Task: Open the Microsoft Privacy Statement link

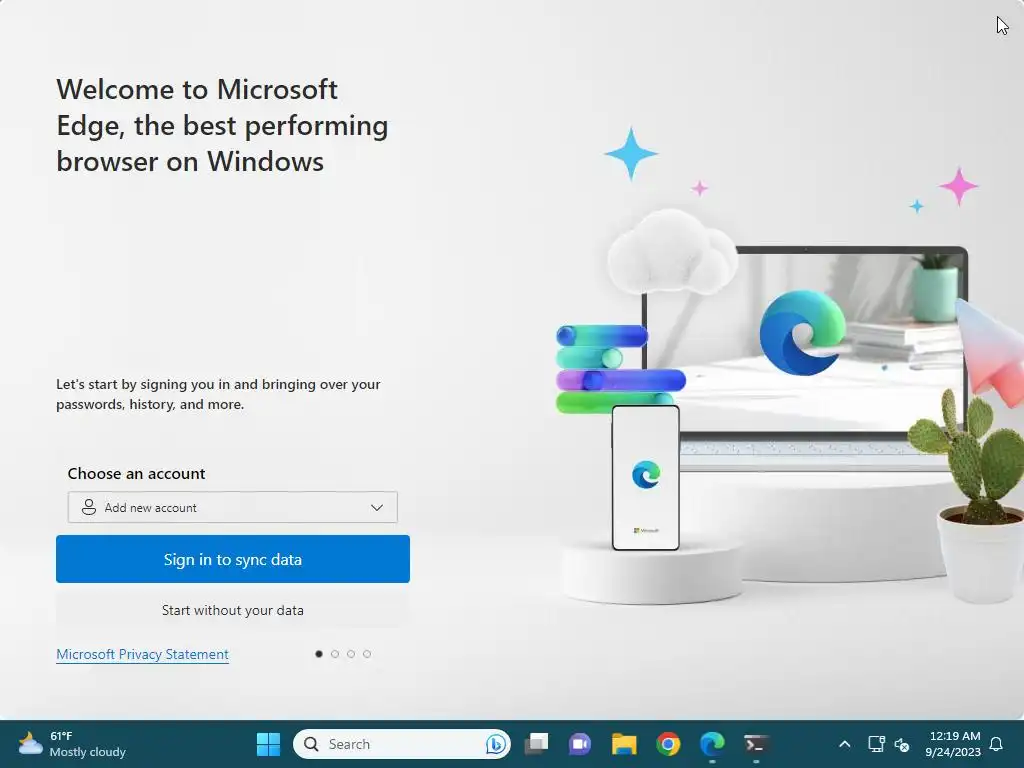Action: (142, 654)
